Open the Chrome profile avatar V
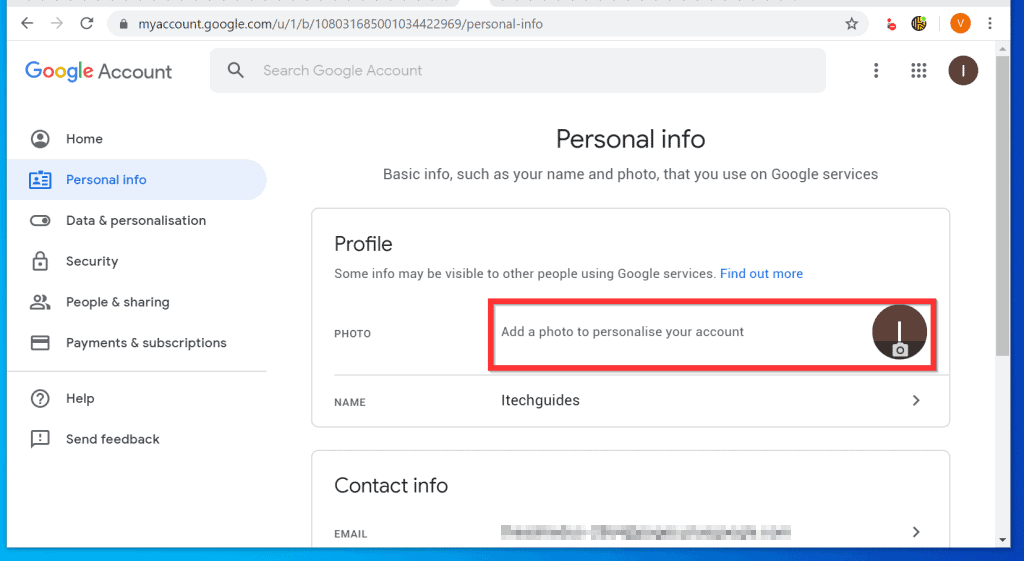The height and width of the screenshot is (561, 1024). tap(960, 24)
